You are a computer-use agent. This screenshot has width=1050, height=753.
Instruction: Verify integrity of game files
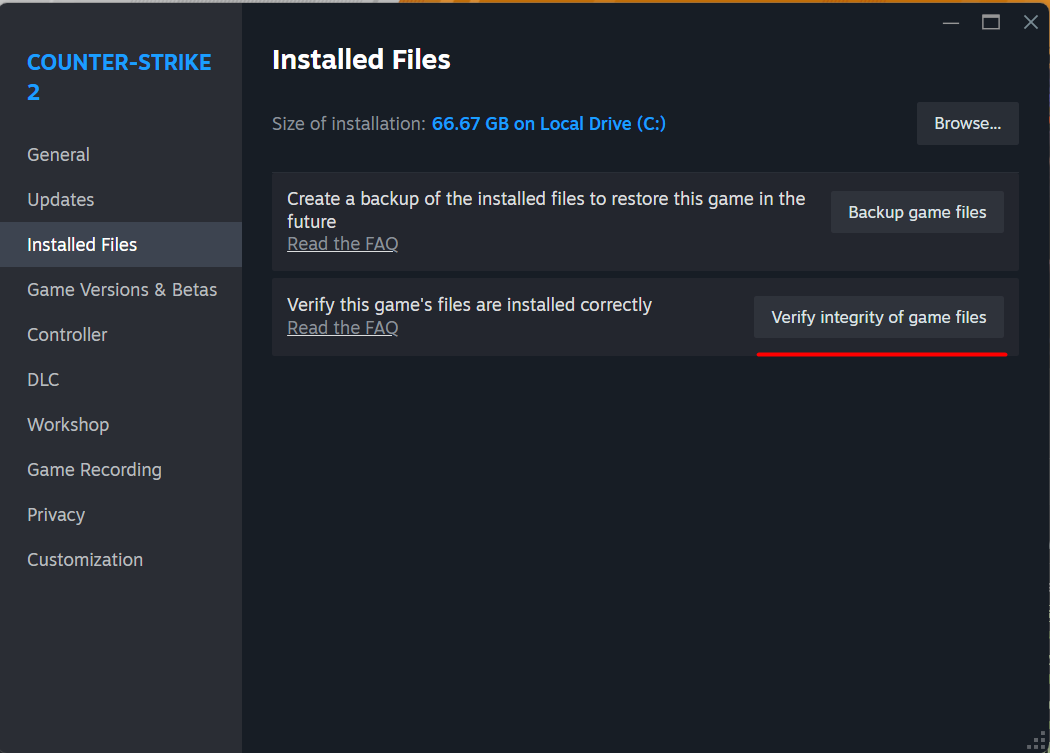click(x=879, y=317)
